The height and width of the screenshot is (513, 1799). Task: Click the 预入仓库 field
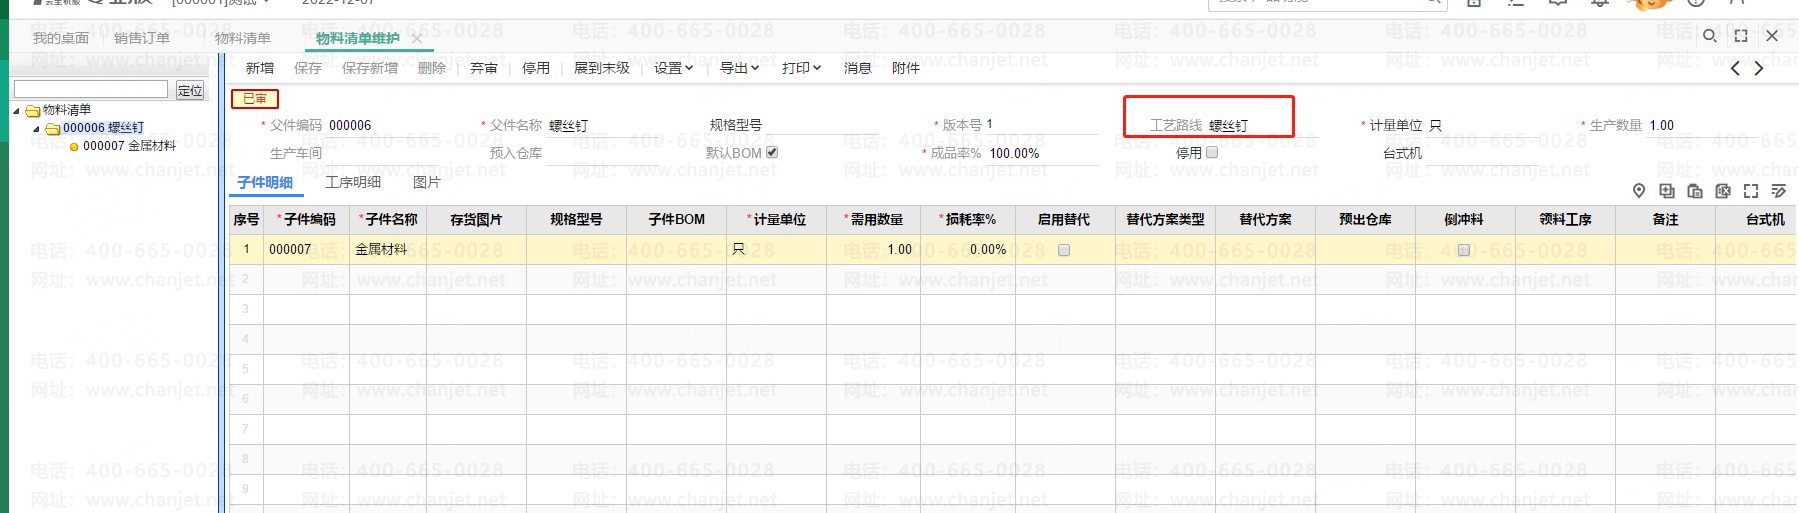[603, 153]
